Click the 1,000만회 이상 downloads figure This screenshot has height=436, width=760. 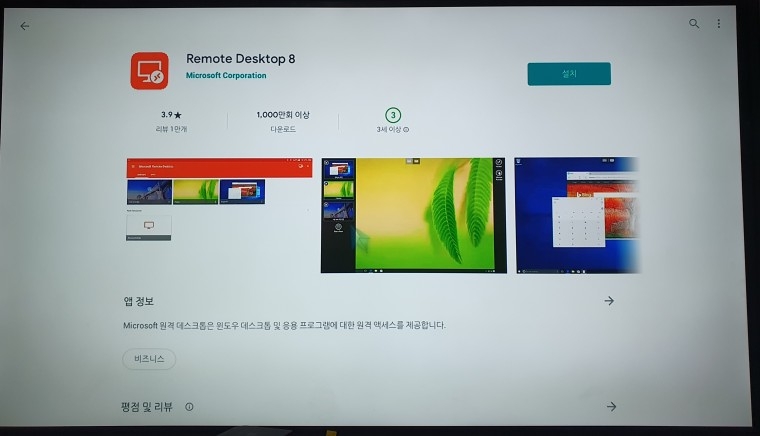click(x=283, y=115)
